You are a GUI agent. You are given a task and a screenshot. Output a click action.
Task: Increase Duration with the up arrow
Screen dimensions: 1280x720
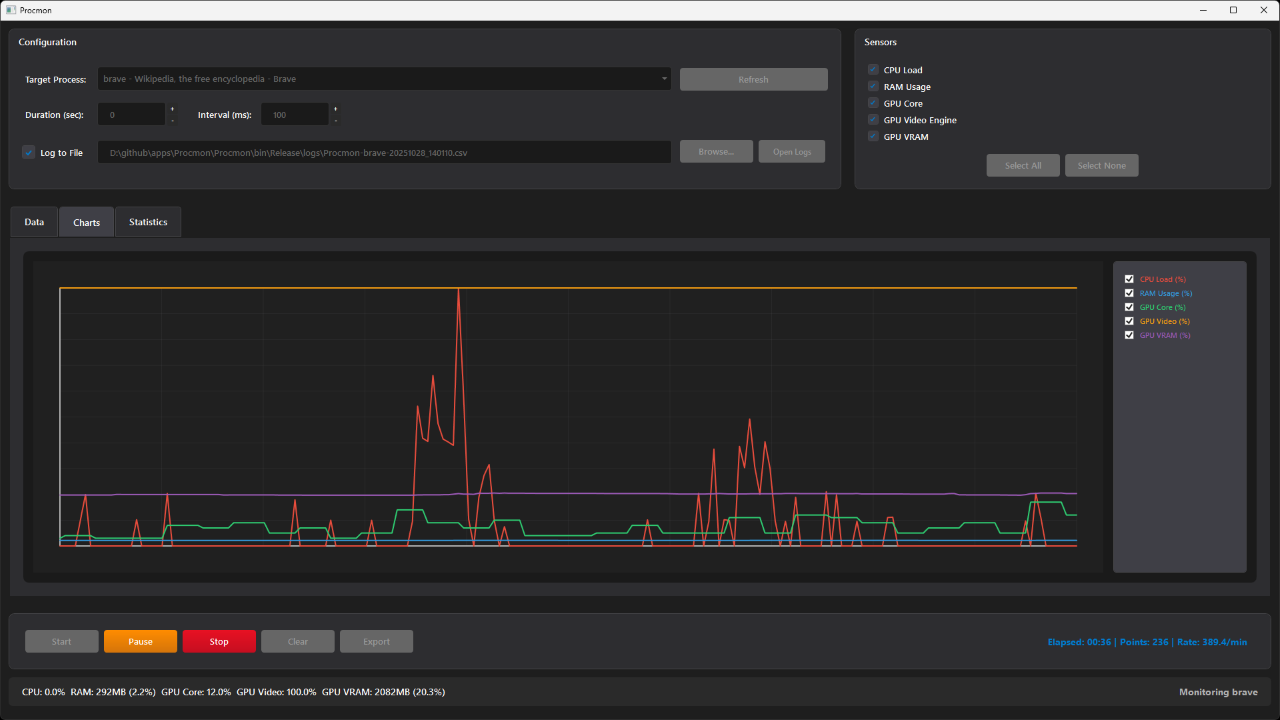tap(172, 109)
